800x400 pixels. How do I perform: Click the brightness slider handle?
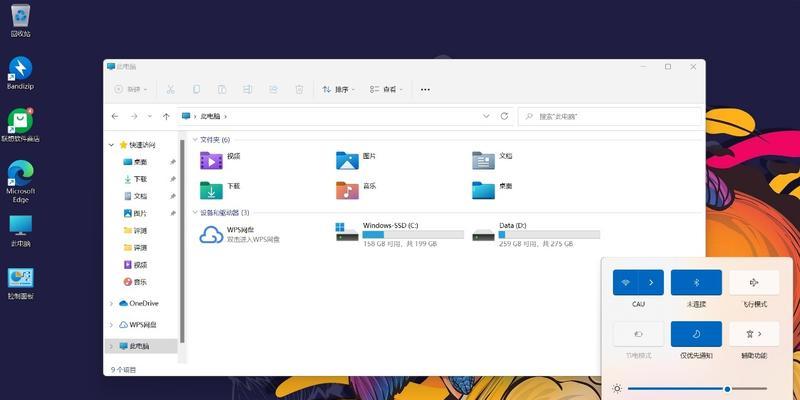[x=727, y=389]
